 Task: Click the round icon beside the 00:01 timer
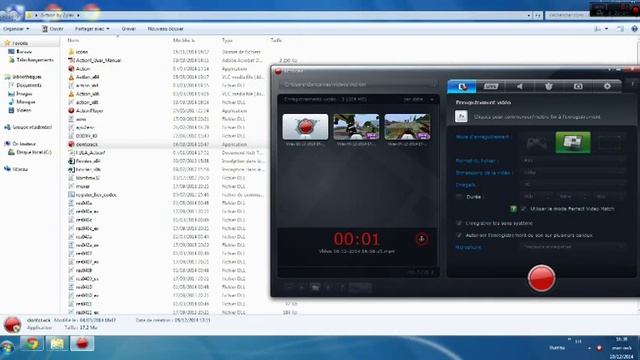click(x=422, y=239)
